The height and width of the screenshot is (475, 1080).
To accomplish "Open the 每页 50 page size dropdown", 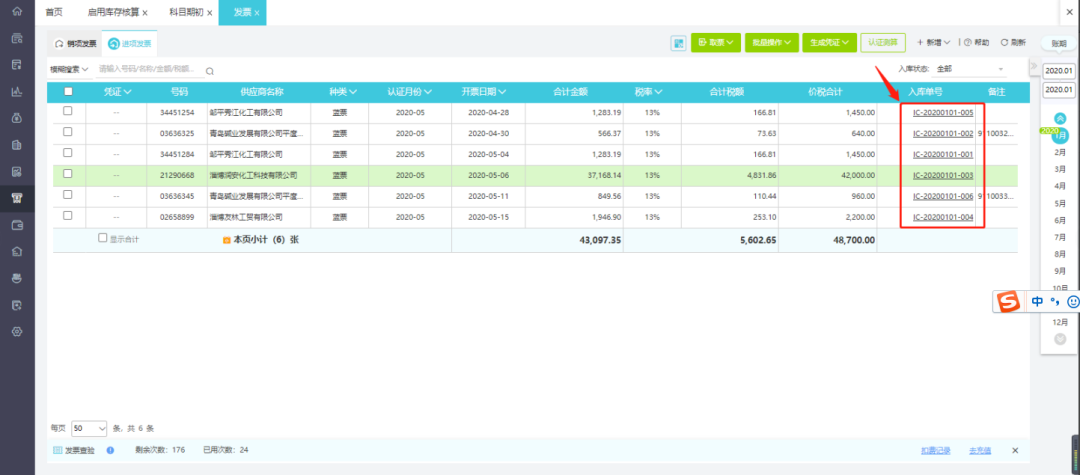I will click(x=90, y=428).
